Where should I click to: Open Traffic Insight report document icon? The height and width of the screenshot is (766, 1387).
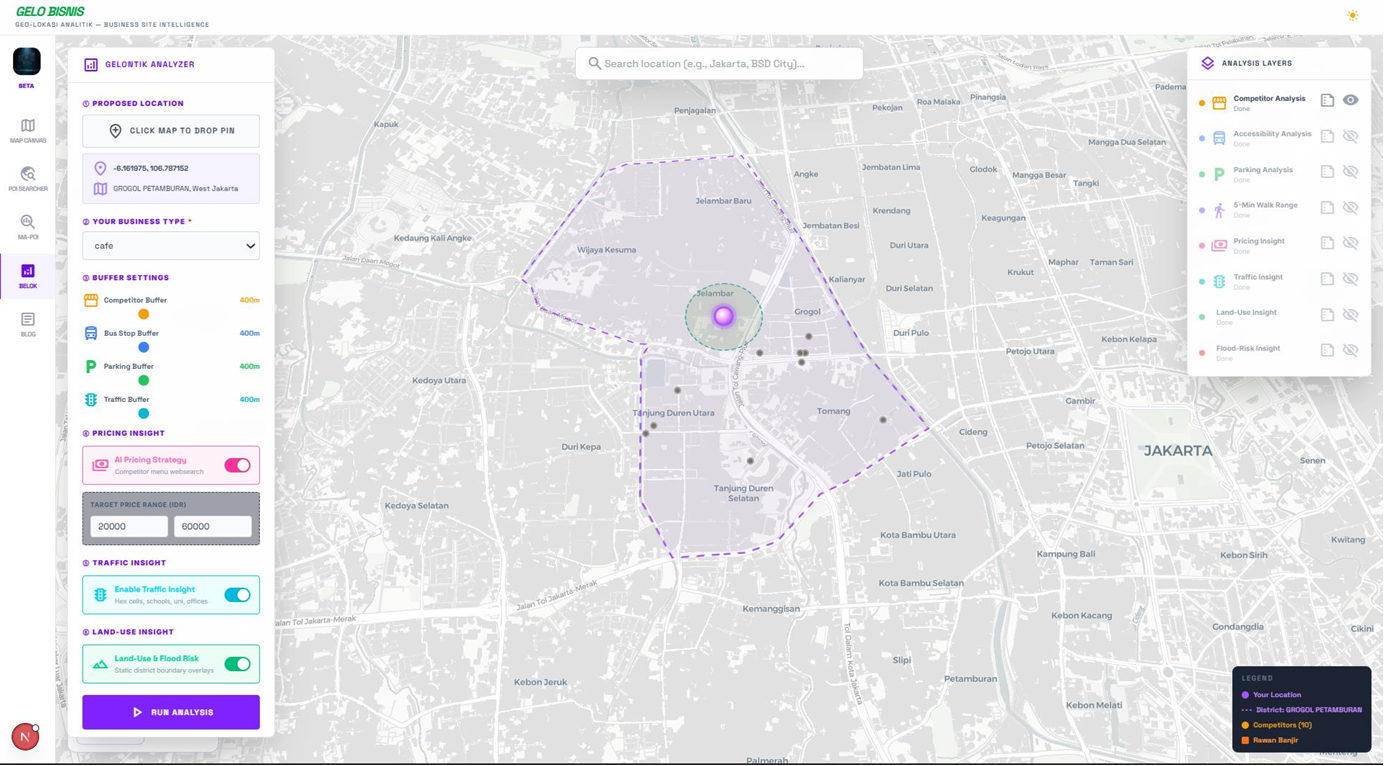1331,280
